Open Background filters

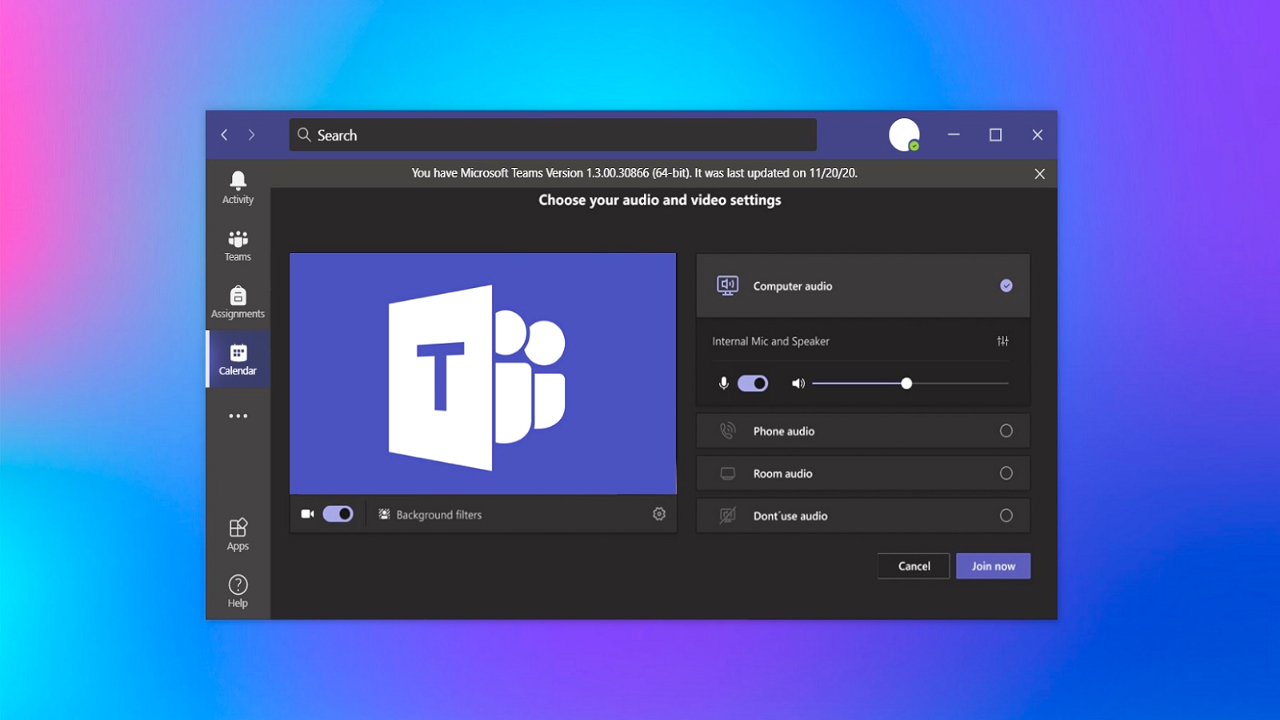pos(430,515)
